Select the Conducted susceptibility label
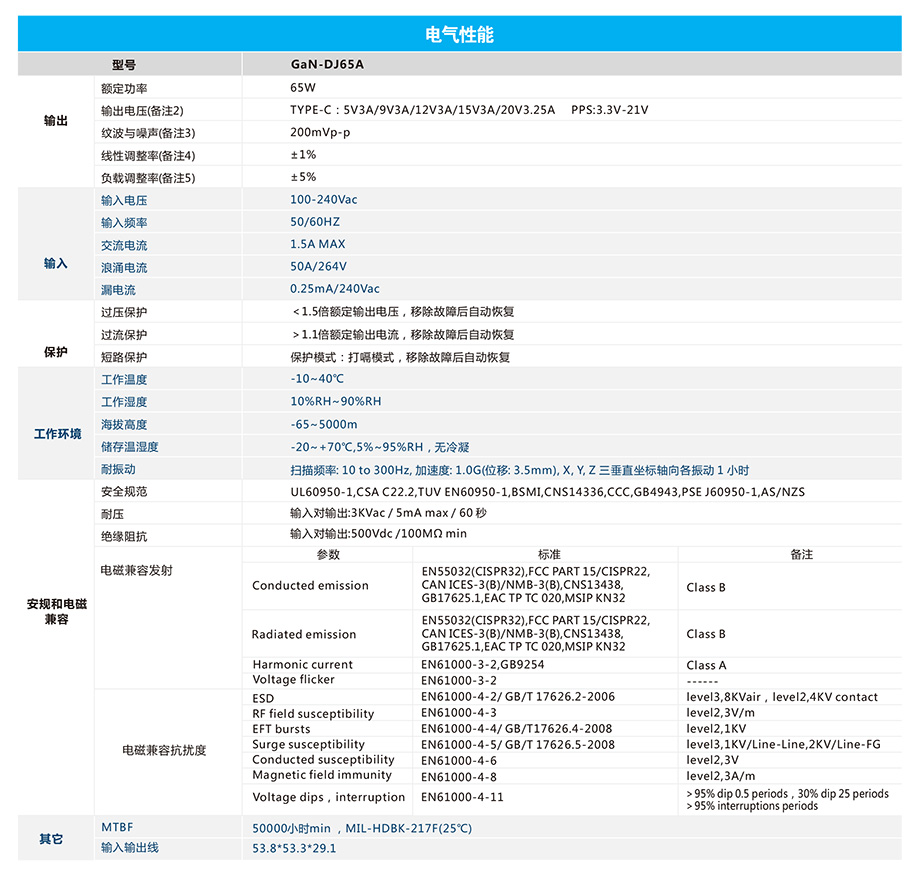This screenshot has width=914, height=873. click(x=324, y=759)
